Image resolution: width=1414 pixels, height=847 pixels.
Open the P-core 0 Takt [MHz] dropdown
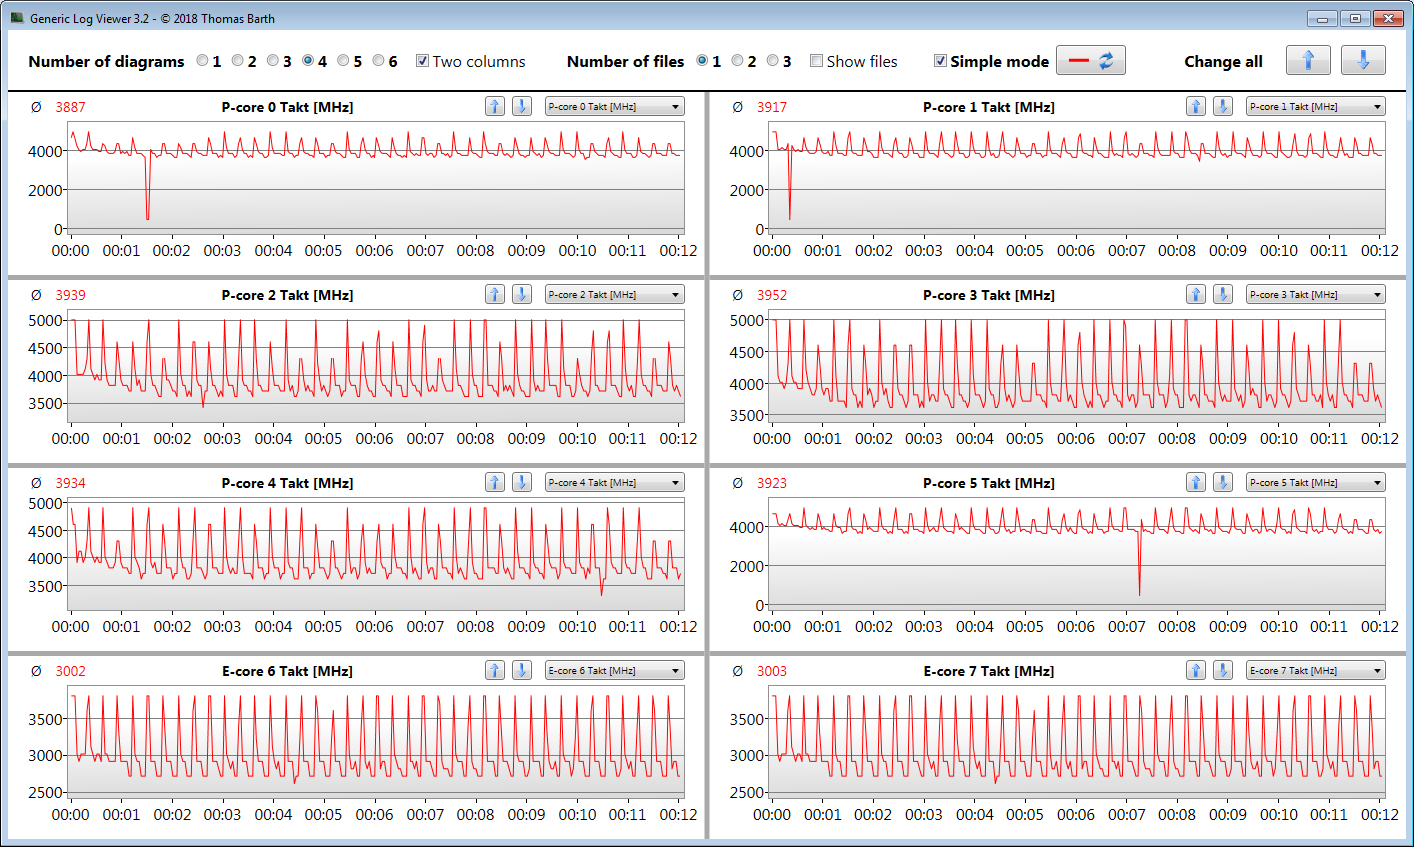click(x=614, y=107)
